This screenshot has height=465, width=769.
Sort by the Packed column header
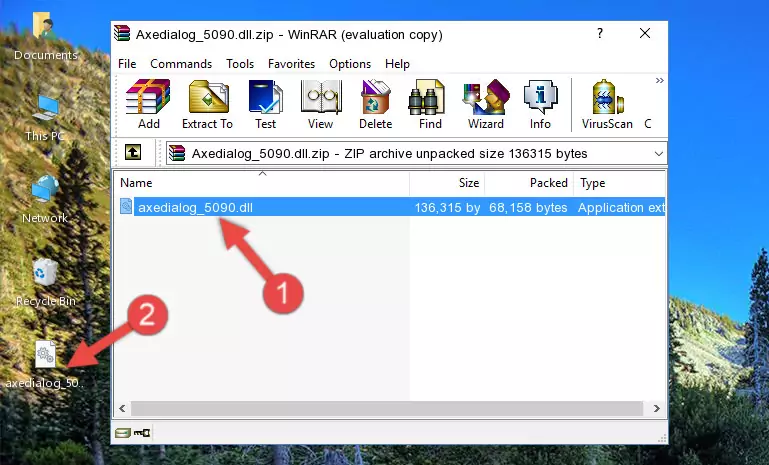pyautogui.click(x=529, y=183)
